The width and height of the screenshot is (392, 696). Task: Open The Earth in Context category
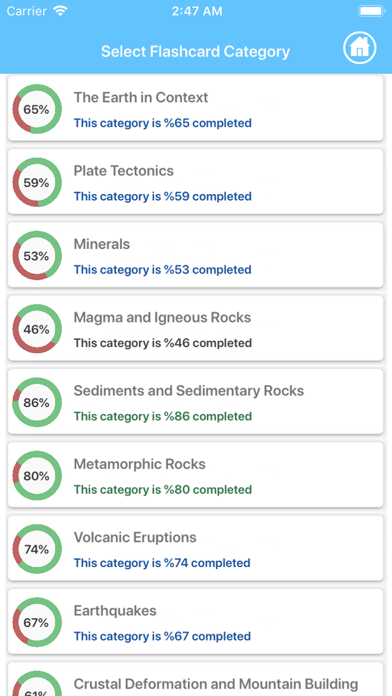click(195, 109)
